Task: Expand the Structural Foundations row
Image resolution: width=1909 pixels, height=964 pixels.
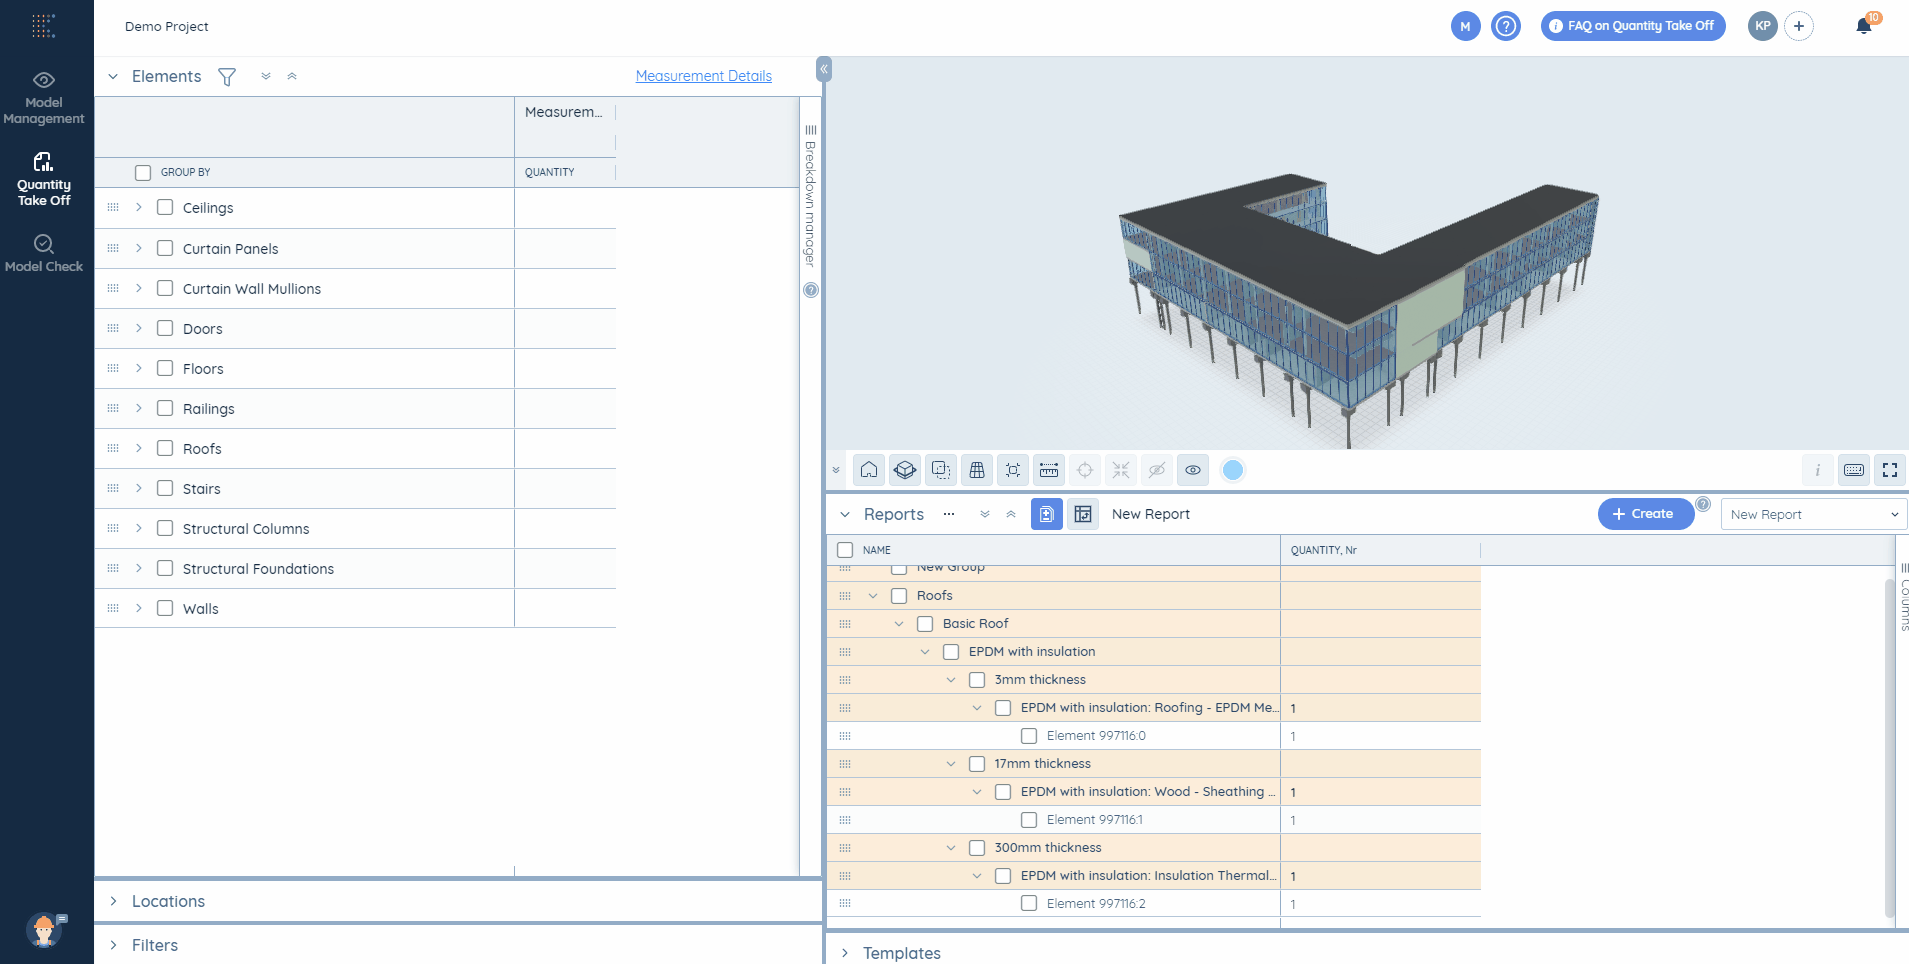Action: [x=139, y=568]
